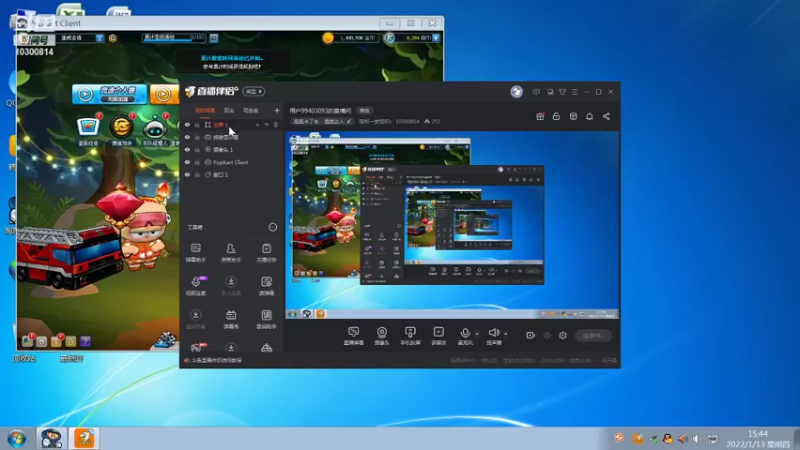Viewport: 800px width, 450px height.
Task: Hide the PopKart Client source
Action: tap(187, 162)
